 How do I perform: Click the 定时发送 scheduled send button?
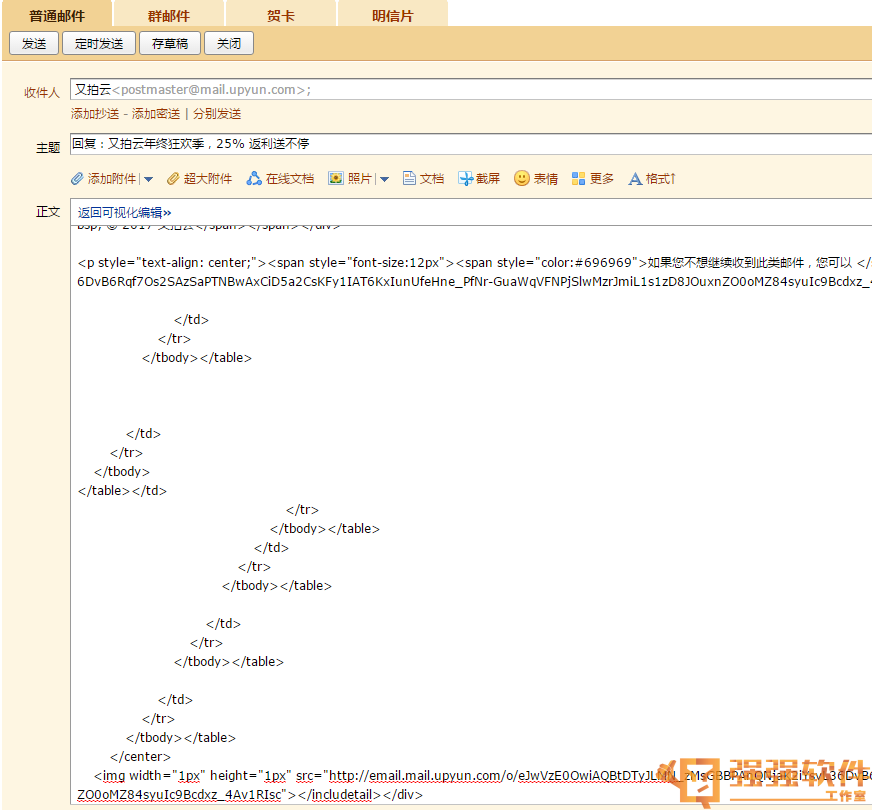(99, 43)
